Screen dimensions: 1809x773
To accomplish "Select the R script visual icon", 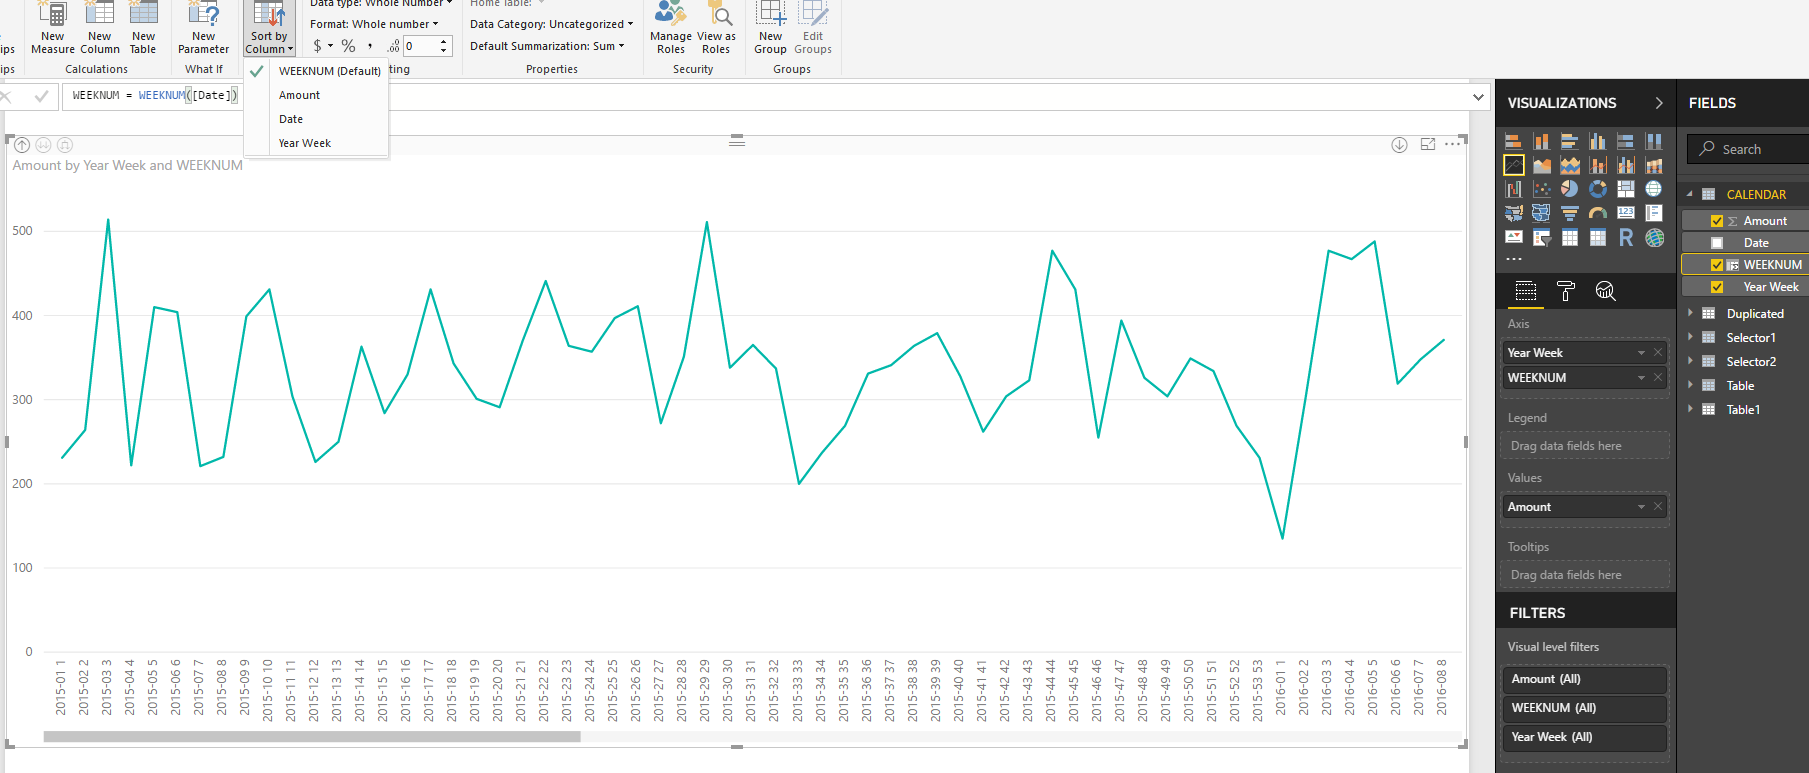I will (x=1626, y=237).
